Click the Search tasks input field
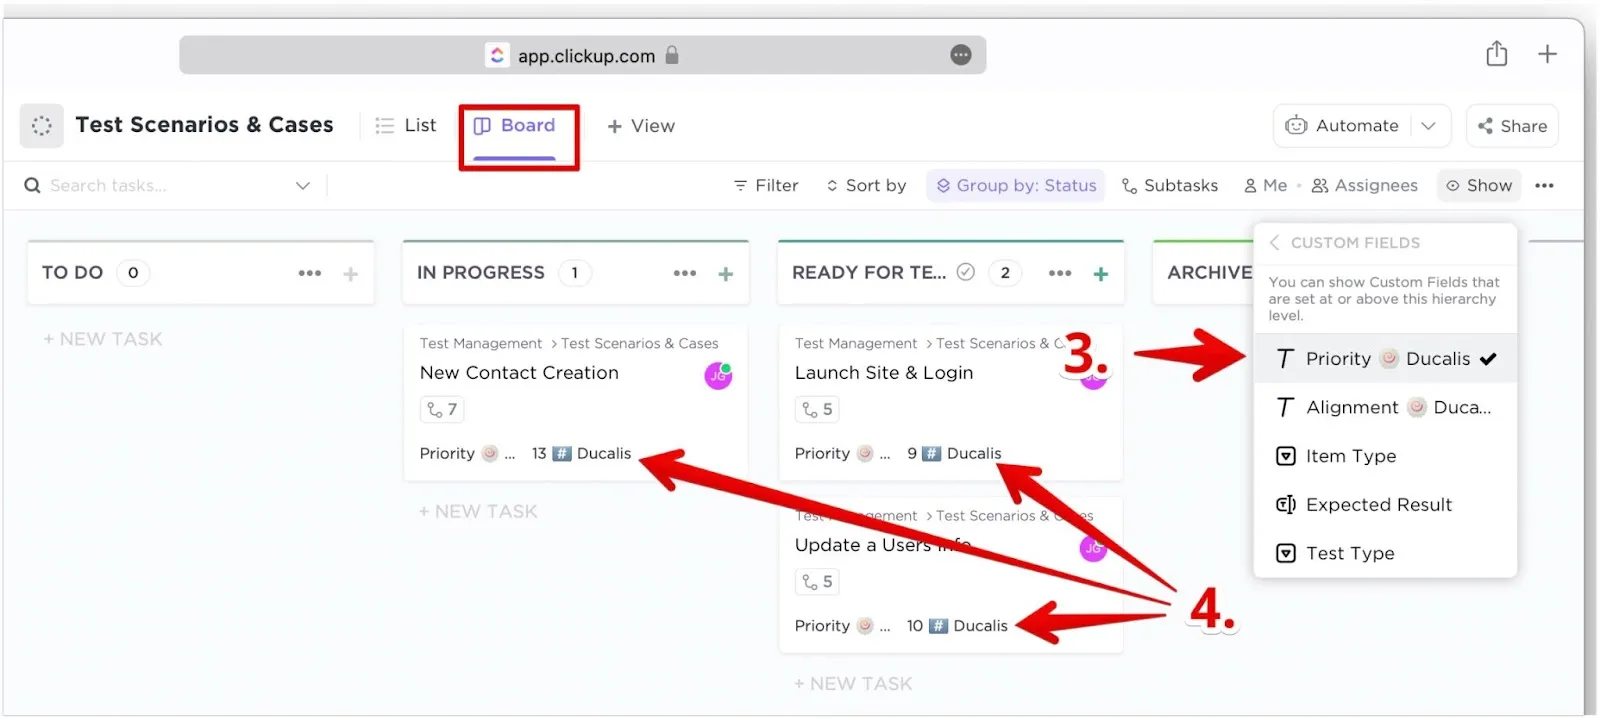 point(160,186)
